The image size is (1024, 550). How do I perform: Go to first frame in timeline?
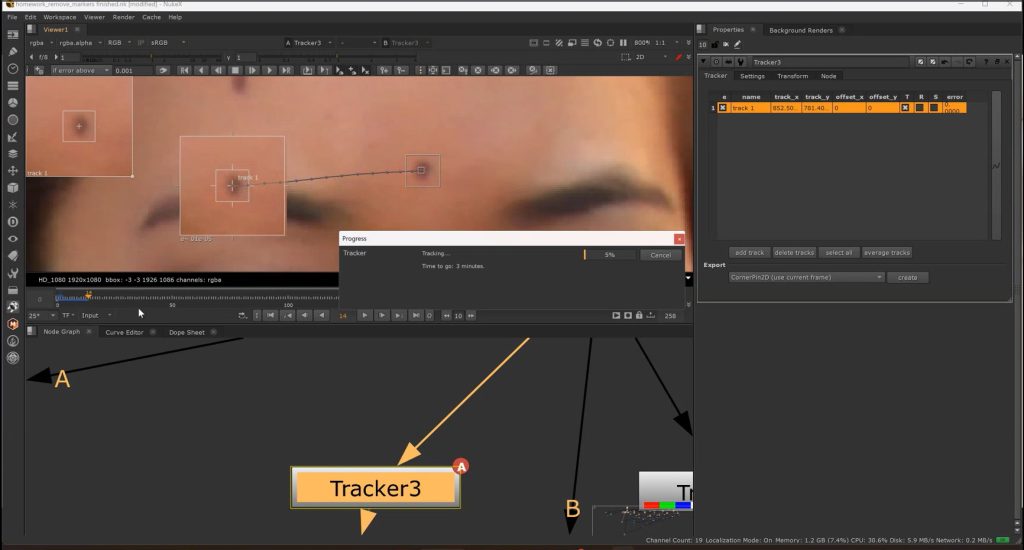(270, 315)
